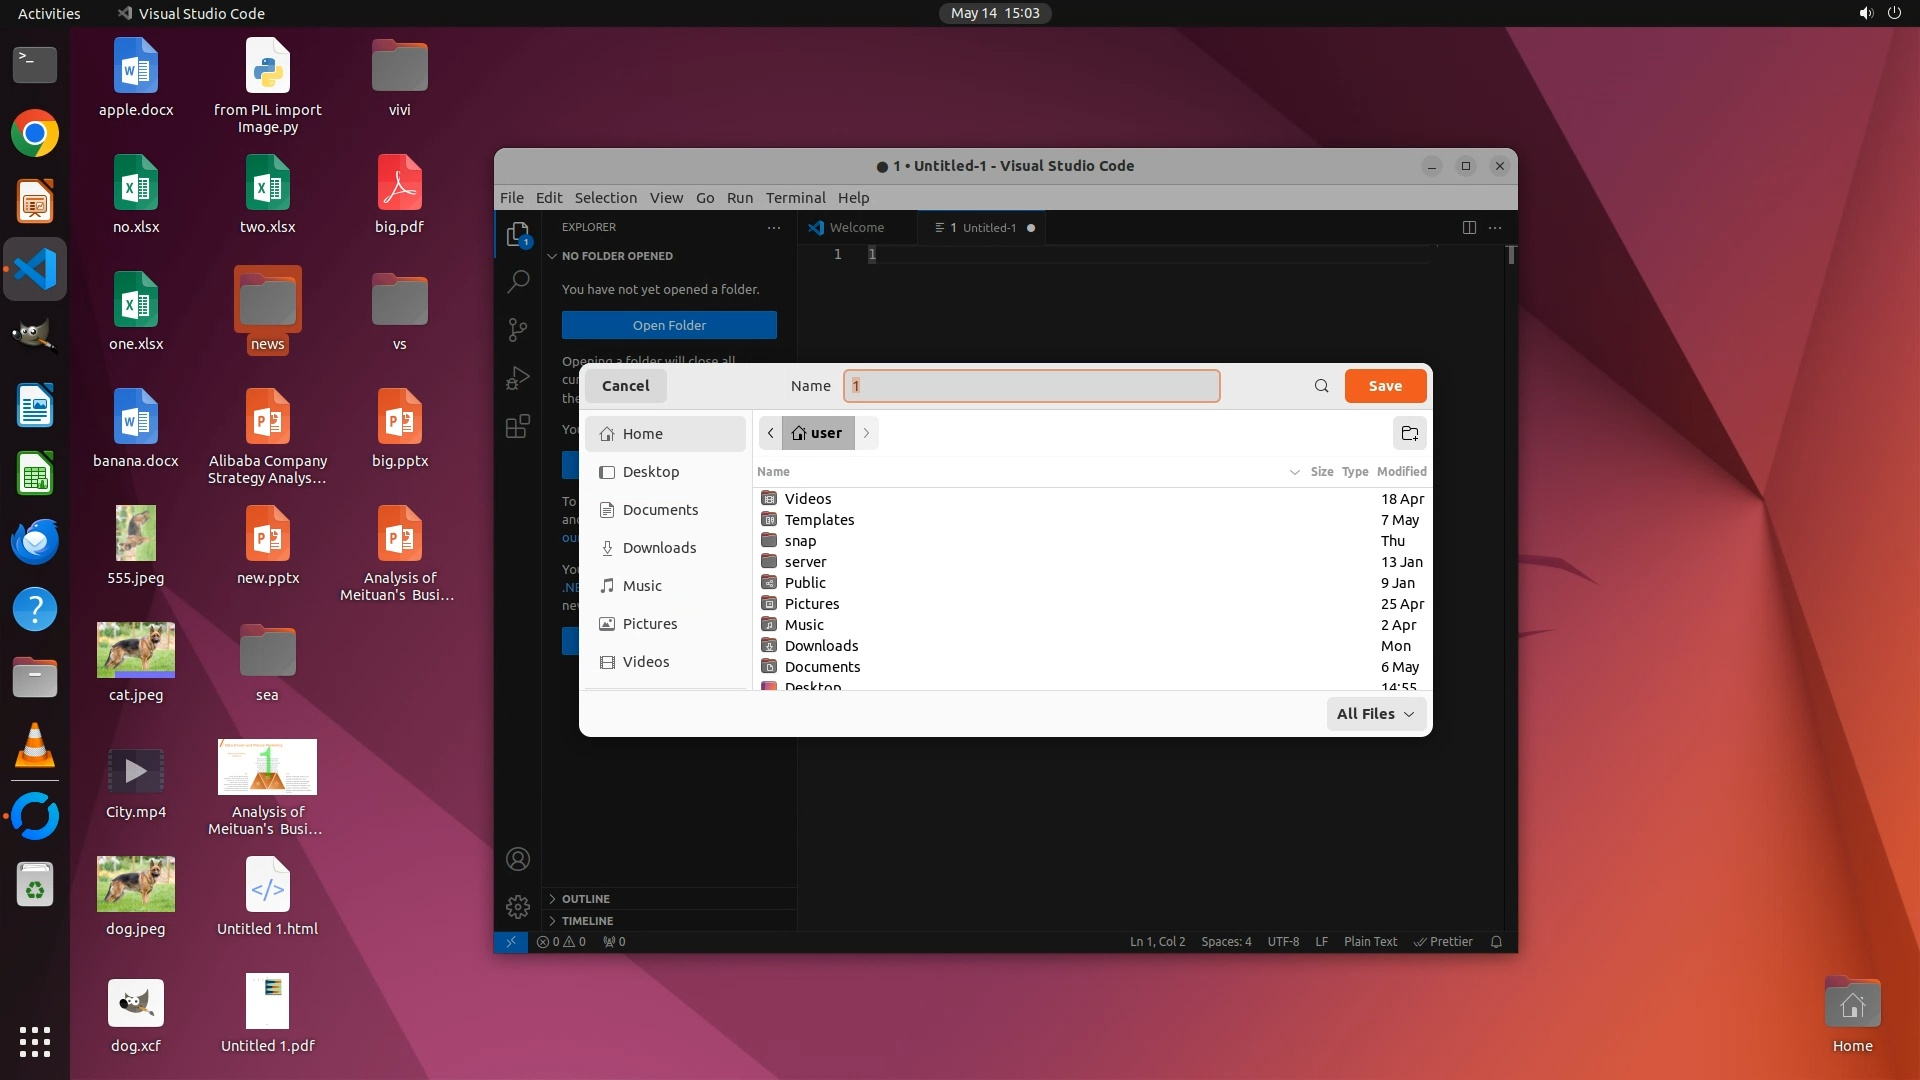Click the Manage gear icon
The height and width of the screenshot is (1080, 1920).
point(517,906)
